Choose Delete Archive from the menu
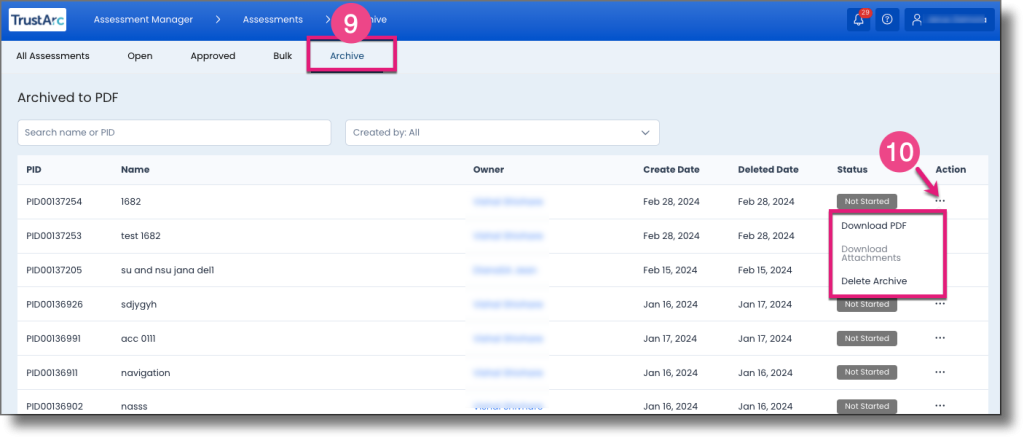1024x438 pixels. pyautogui.click(x=874, y=281)
